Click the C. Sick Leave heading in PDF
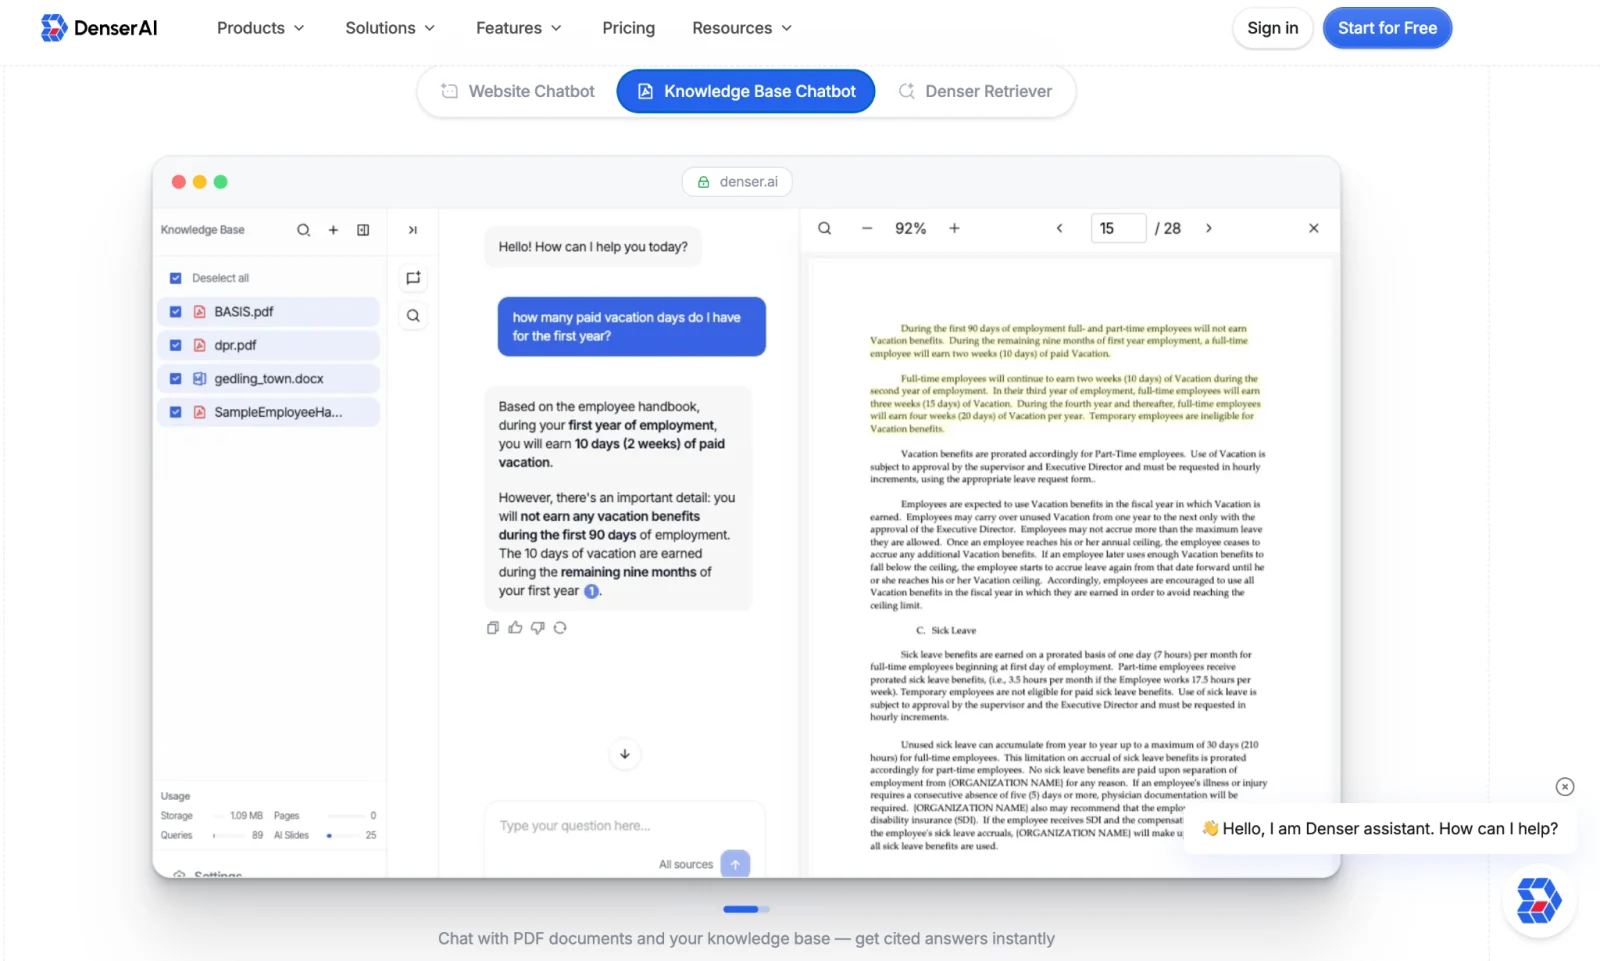This screenshot has height=961, width=1600. pos(946,631)
